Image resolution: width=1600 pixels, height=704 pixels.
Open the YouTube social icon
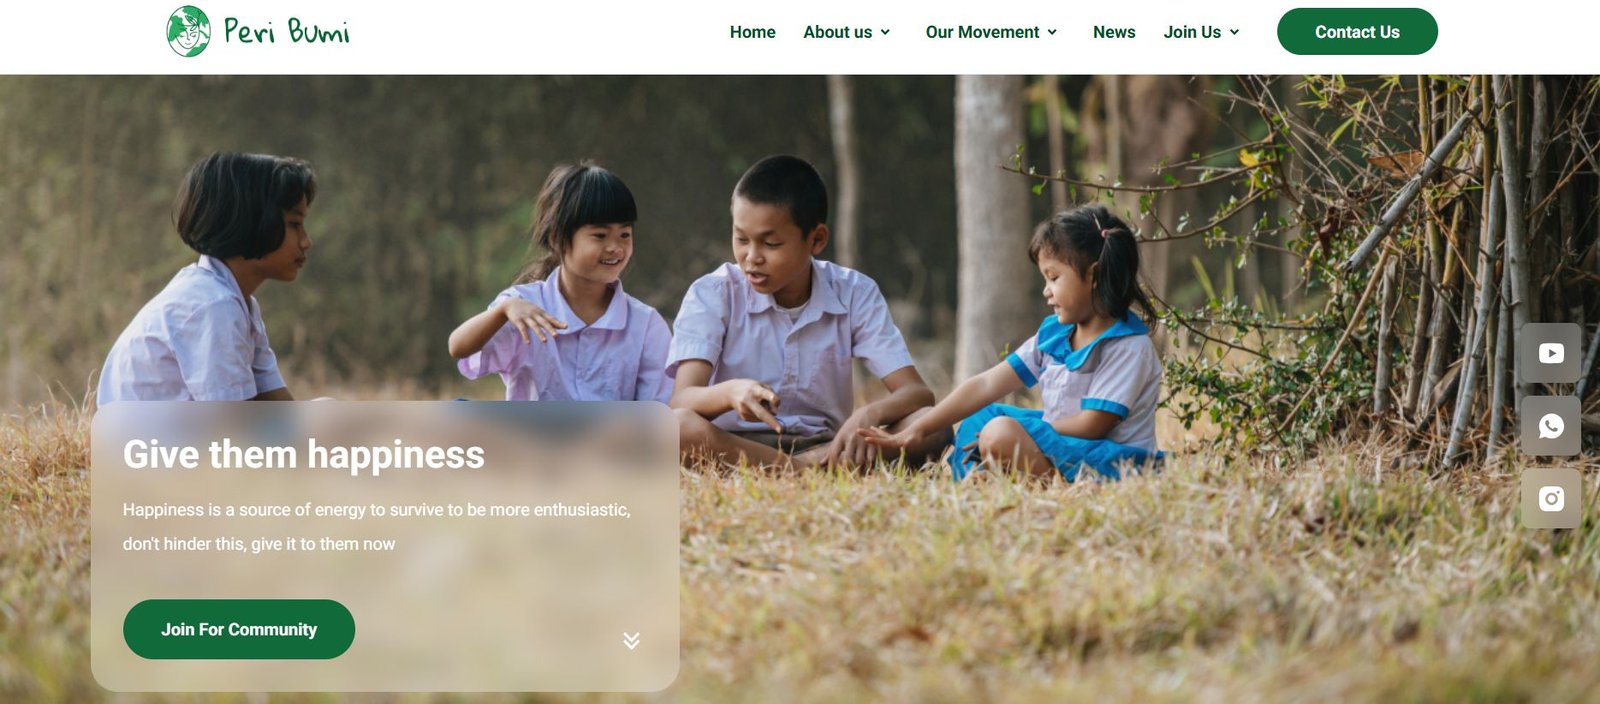click(1551, 353)
